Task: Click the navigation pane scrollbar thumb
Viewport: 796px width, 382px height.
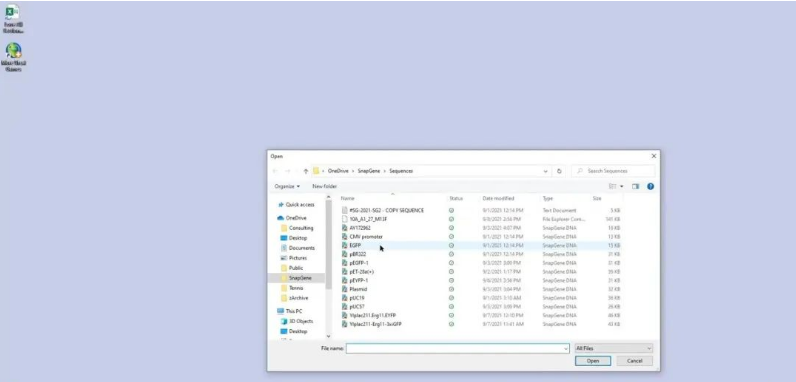Action: click(x=328, y=244)
